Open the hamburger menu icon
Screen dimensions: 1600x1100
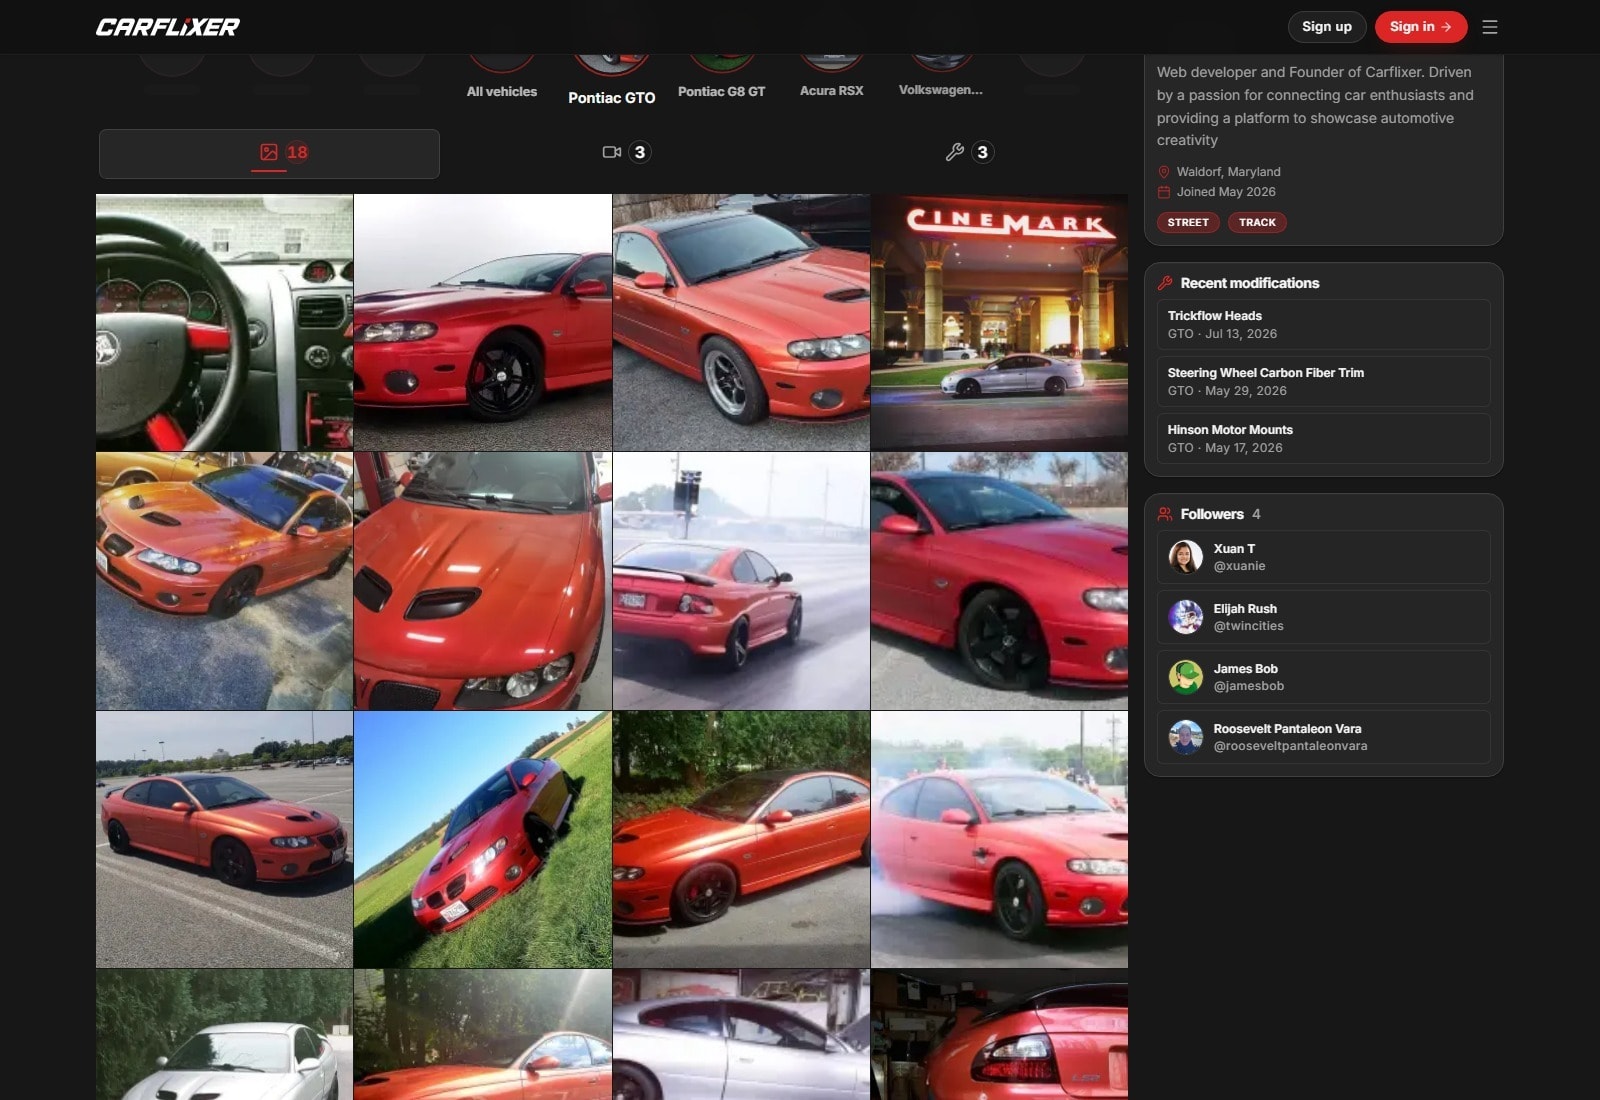pyautogui.click(x=1490, y=27)
